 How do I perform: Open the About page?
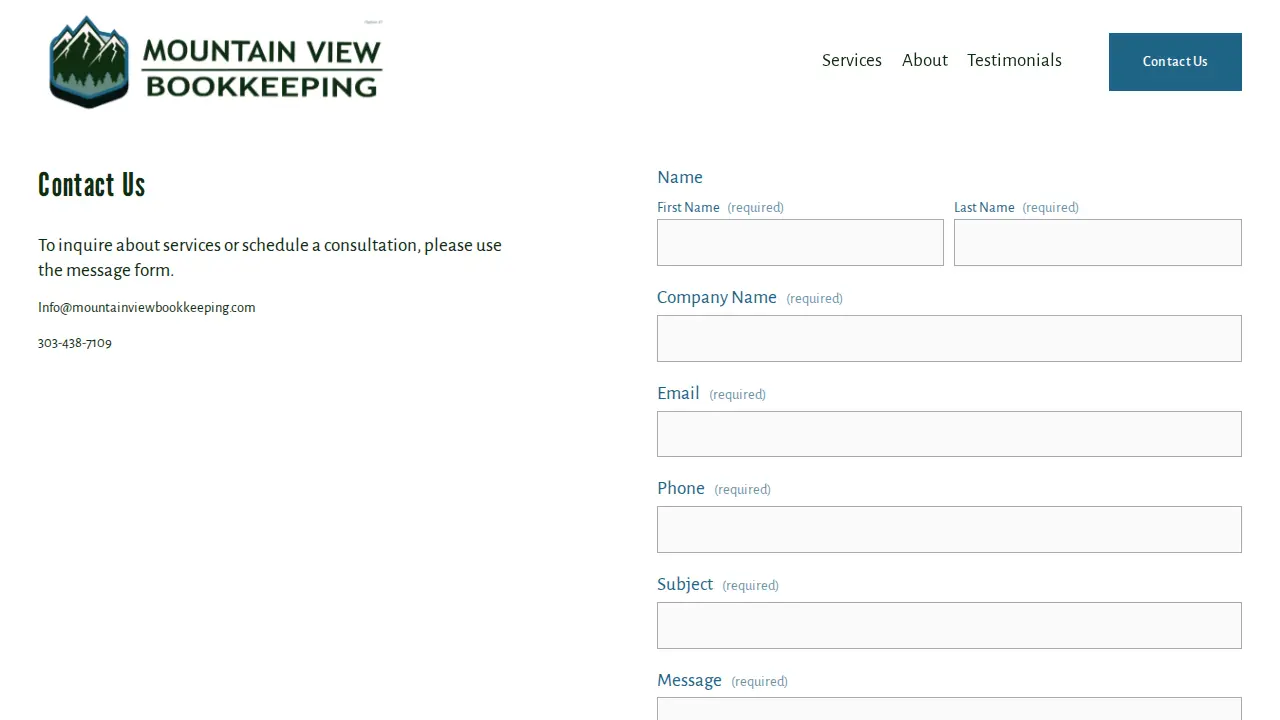925,61
